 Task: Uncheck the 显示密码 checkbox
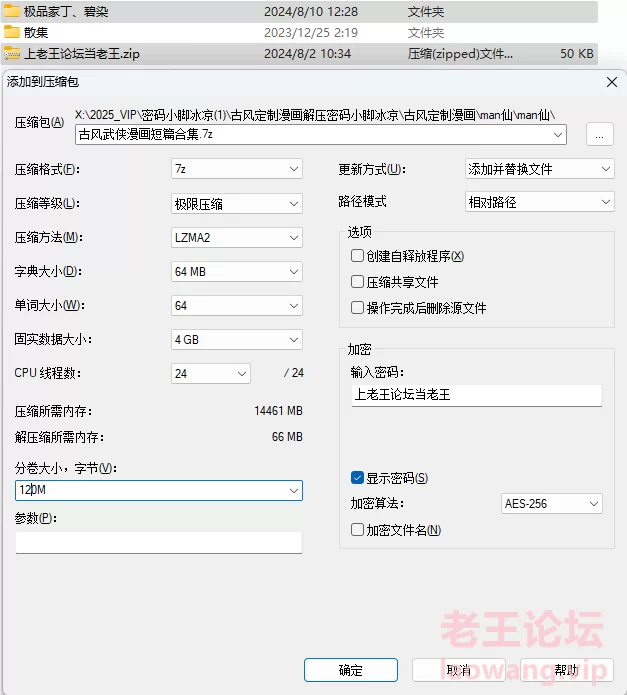point(357,478)
